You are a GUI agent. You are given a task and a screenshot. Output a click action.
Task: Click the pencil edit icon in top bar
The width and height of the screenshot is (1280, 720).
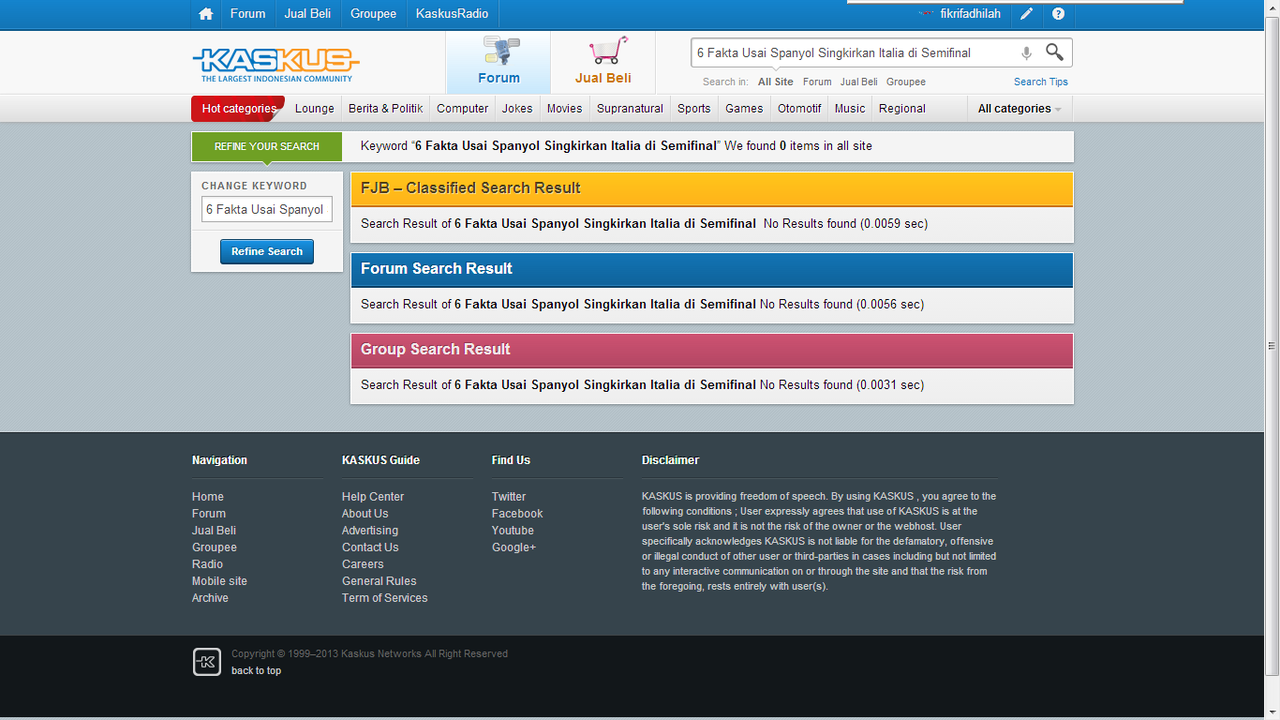coord(1027,14)
